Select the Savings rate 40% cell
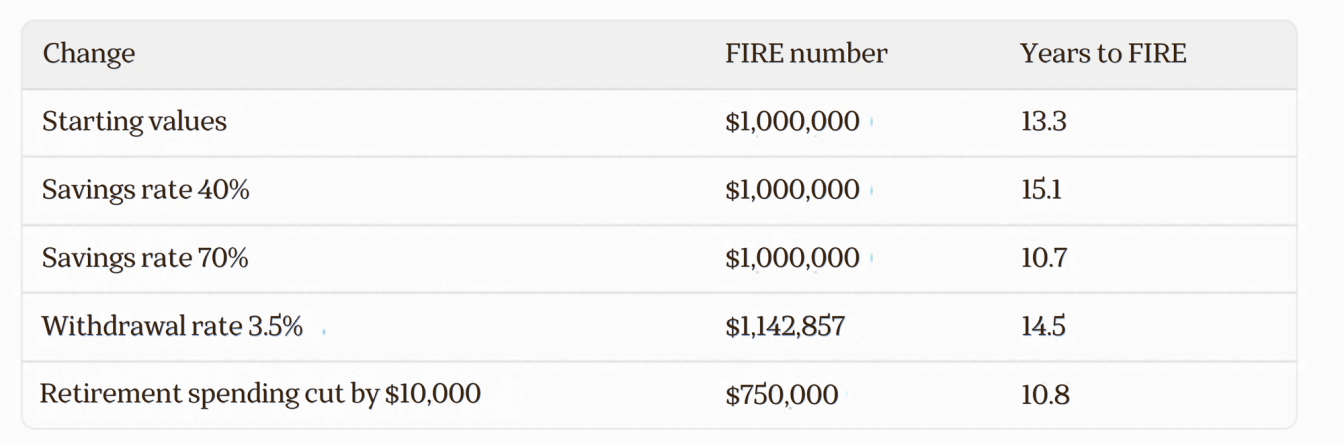This screenshot has height=445, width=1344. coord(146,190)
